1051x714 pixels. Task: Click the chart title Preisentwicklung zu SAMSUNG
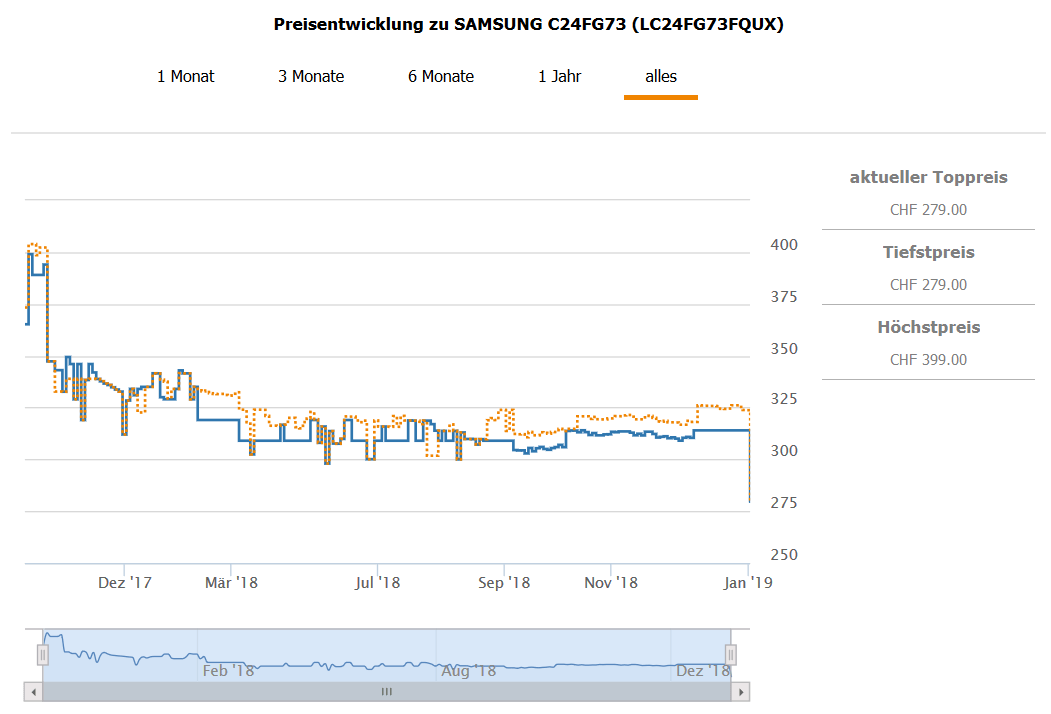528,25
